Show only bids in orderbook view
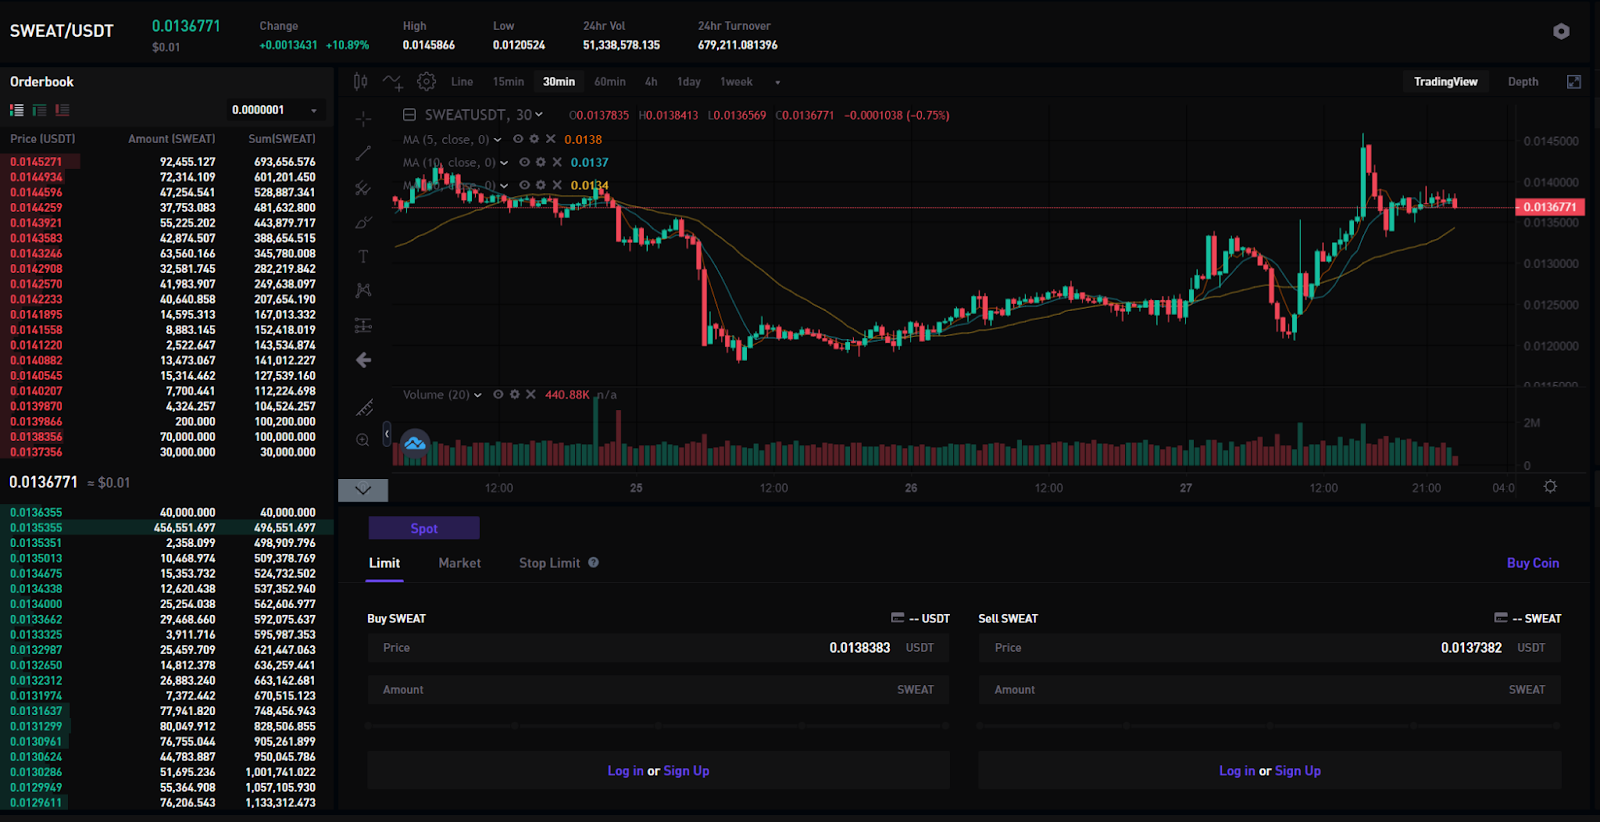 pos(40,110)
